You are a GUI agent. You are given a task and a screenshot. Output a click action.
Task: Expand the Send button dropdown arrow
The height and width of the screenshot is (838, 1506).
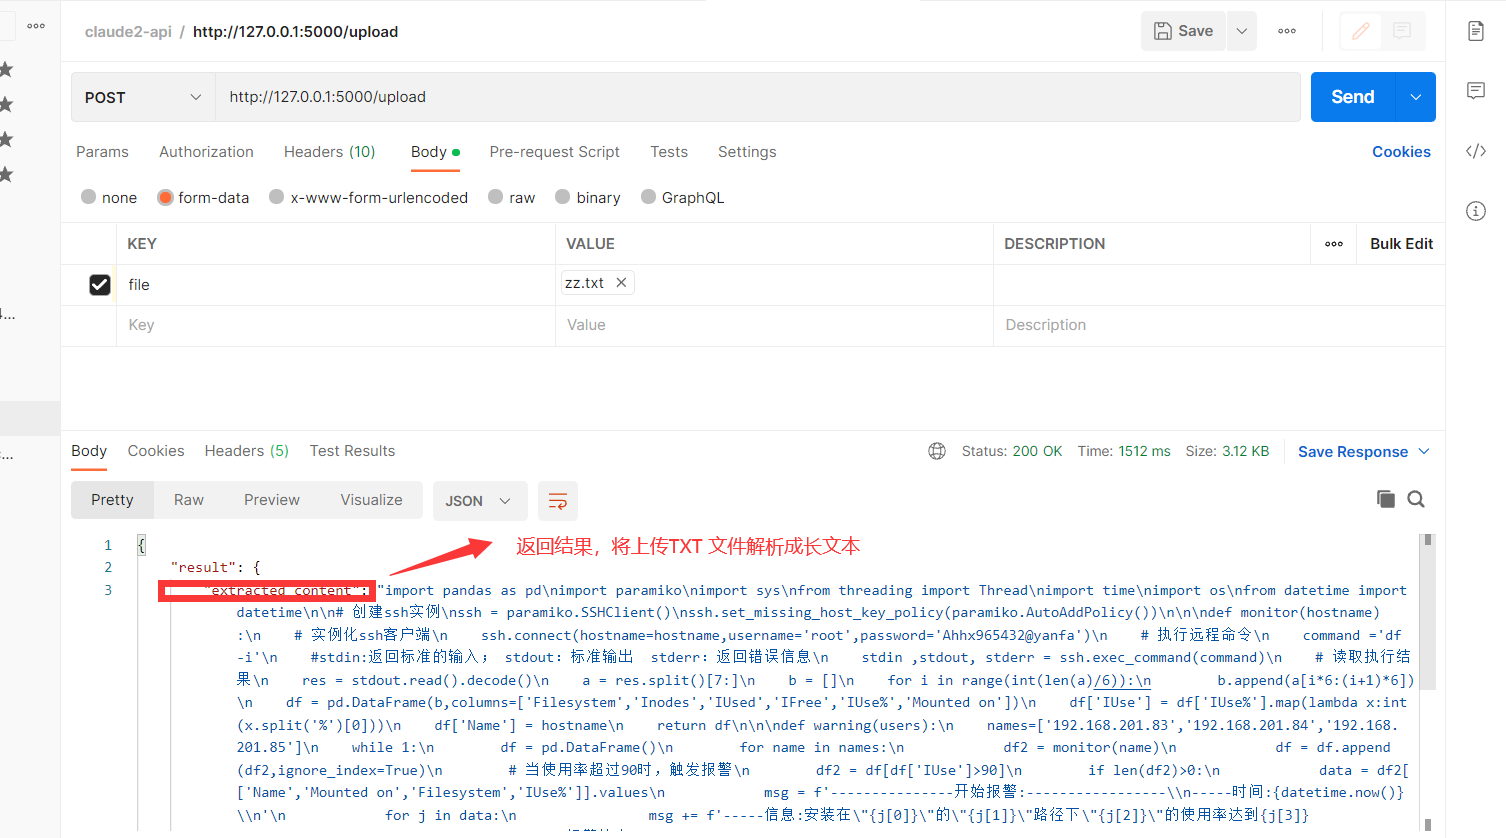point(1416,97)
